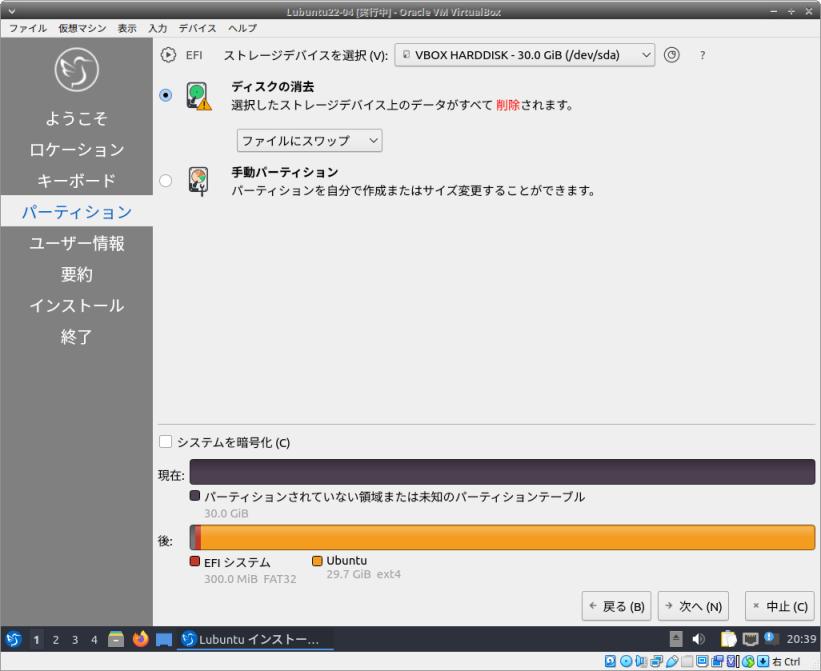Image resolution: width=821 pixels, height=671 pixels.
Task: Switch to workspace 2 in taskbar
Action: coord(56,640)
